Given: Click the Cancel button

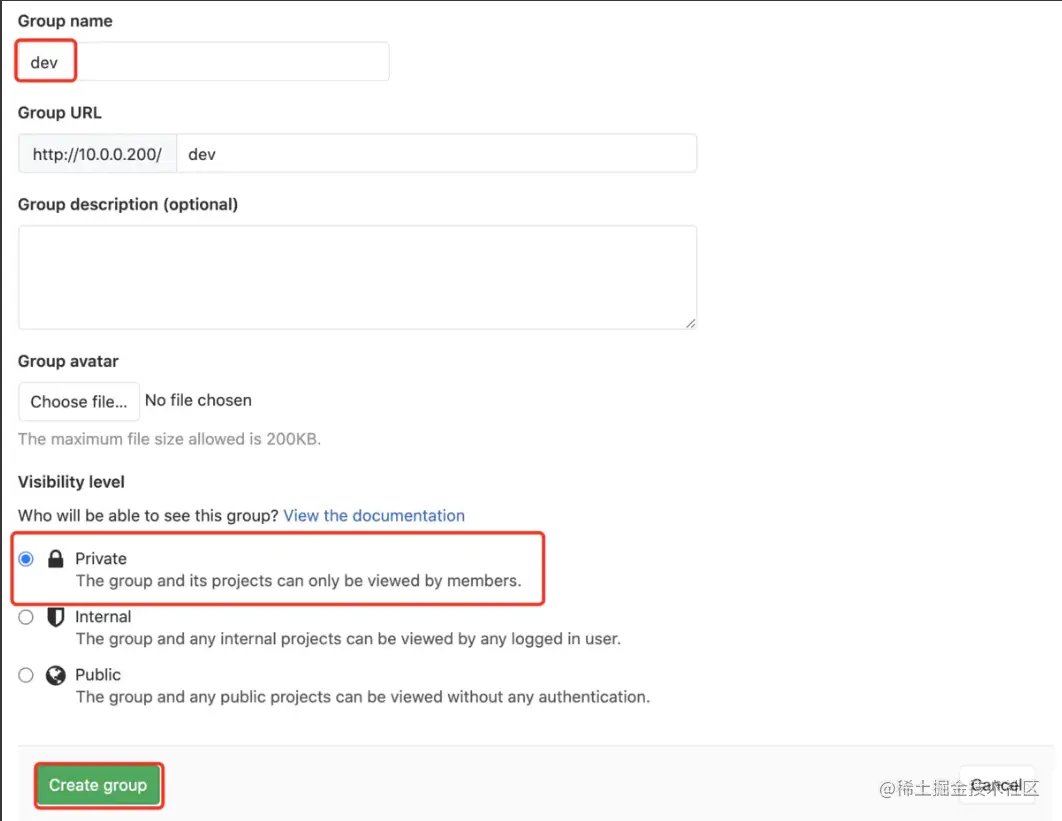Looking at the screenshot, I should coord(997,785).
